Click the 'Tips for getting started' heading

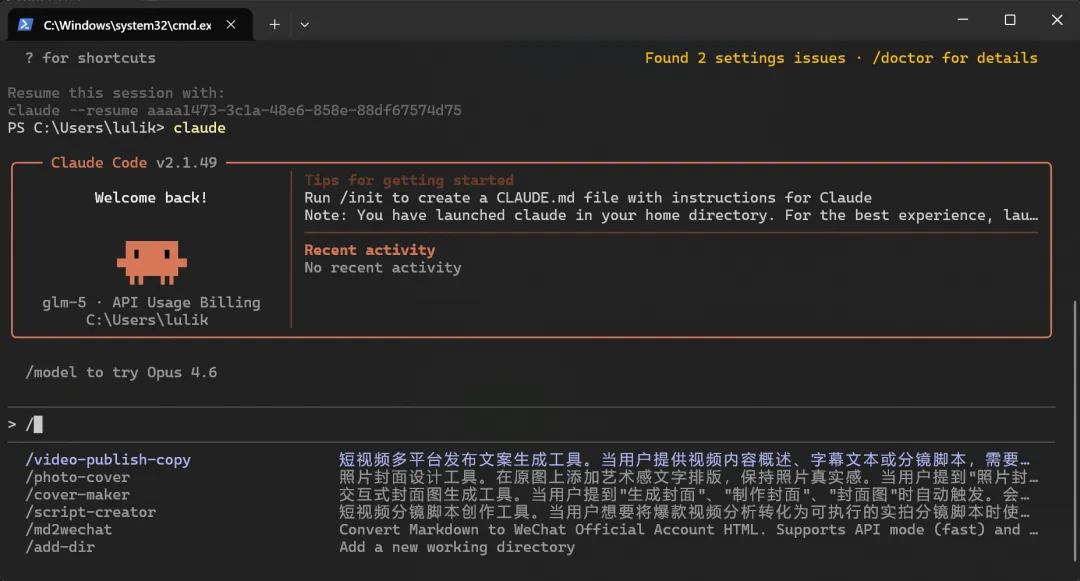pos(409,180)
